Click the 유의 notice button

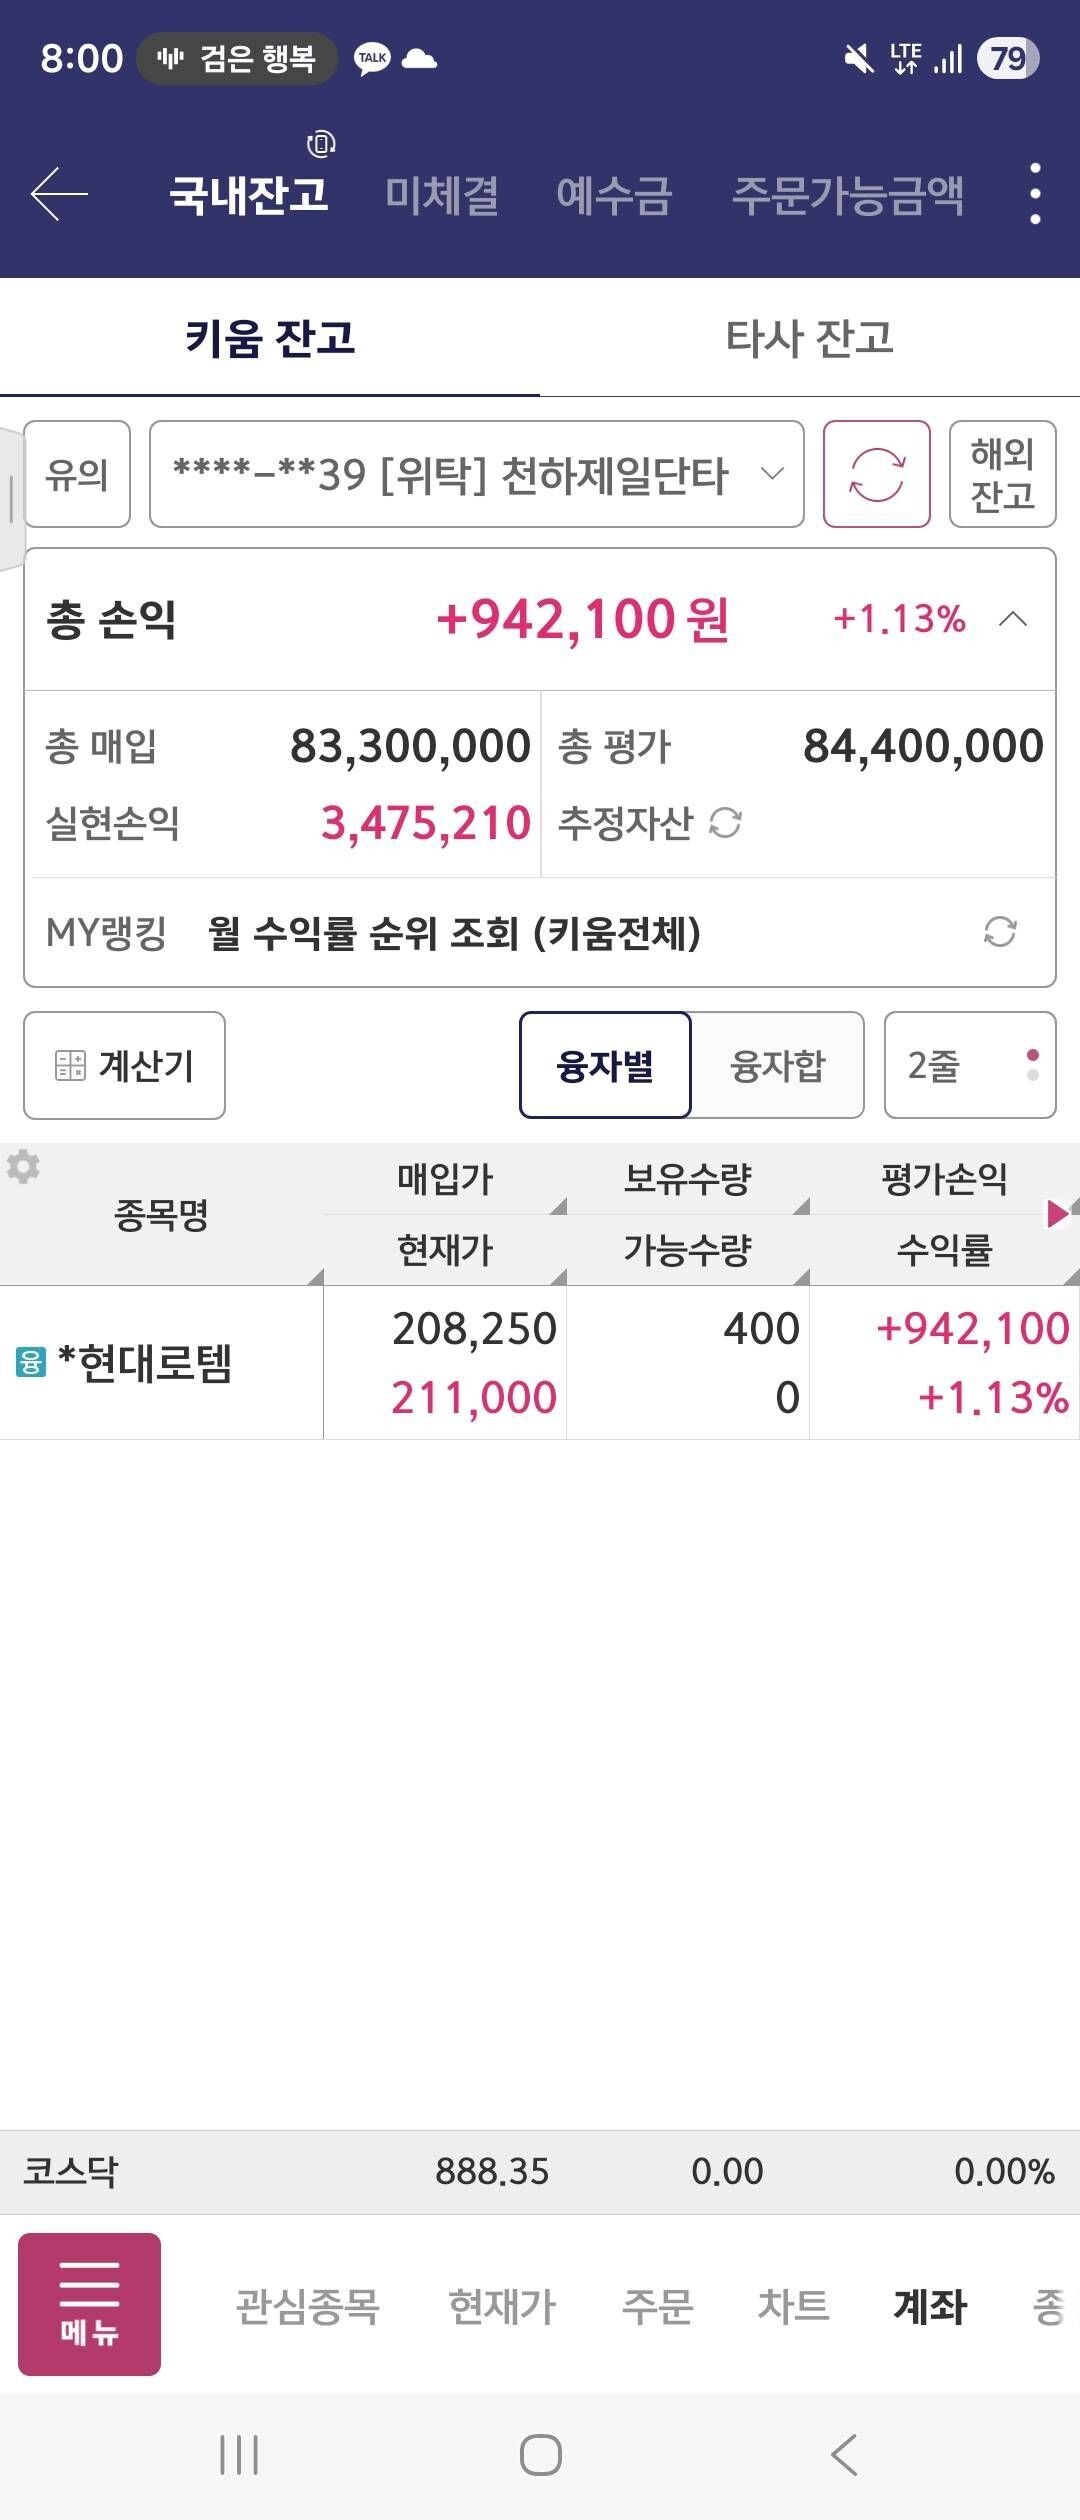pos(75,474)
